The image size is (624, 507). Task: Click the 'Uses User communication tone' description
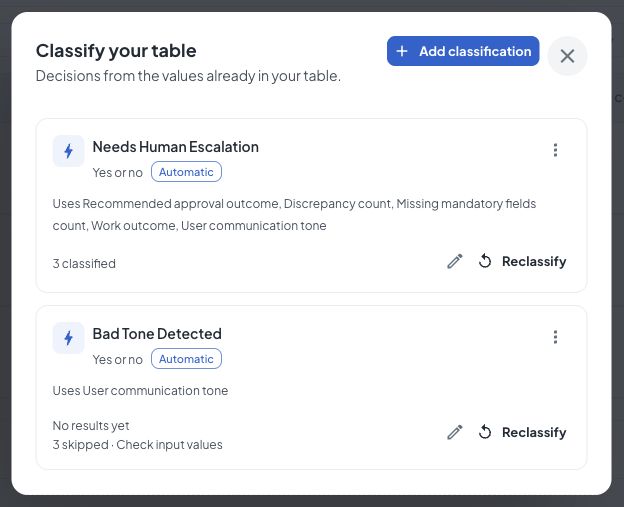click(x=140, y=391)
